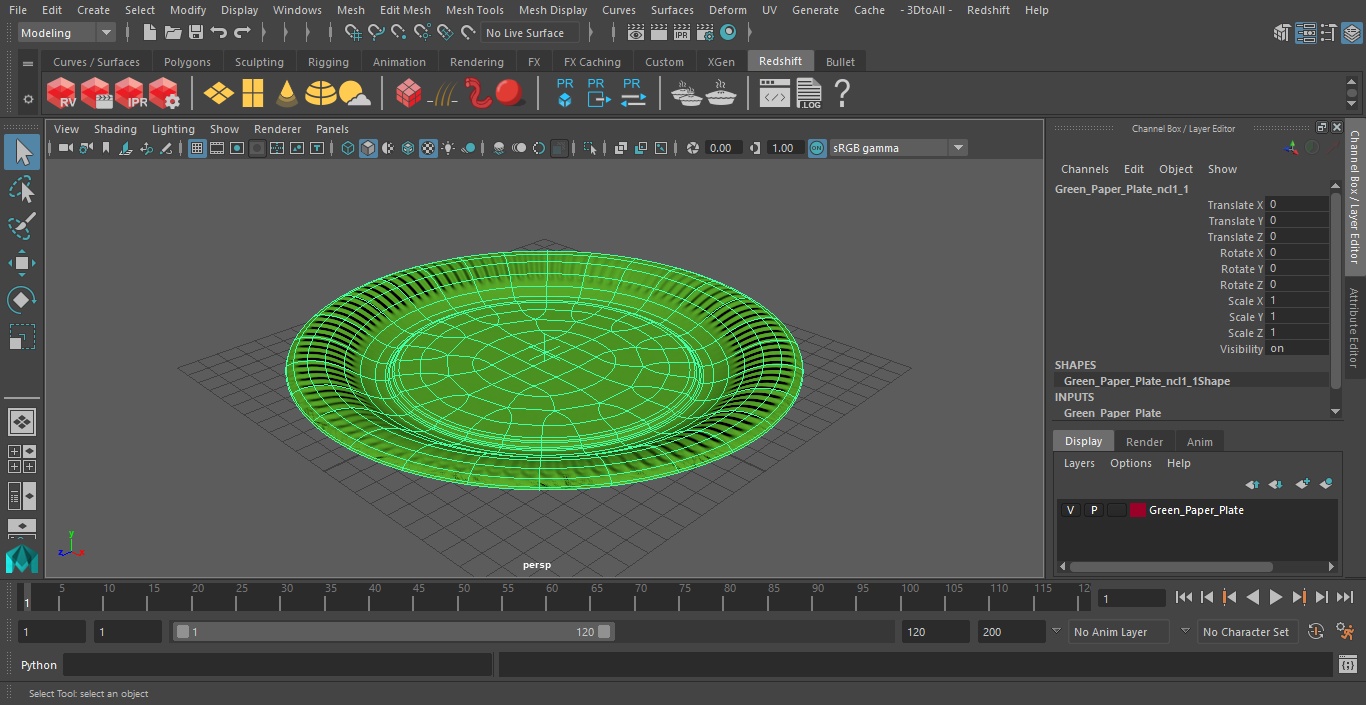
Task: Step forward one key button
Action: tap(1299, 597)
